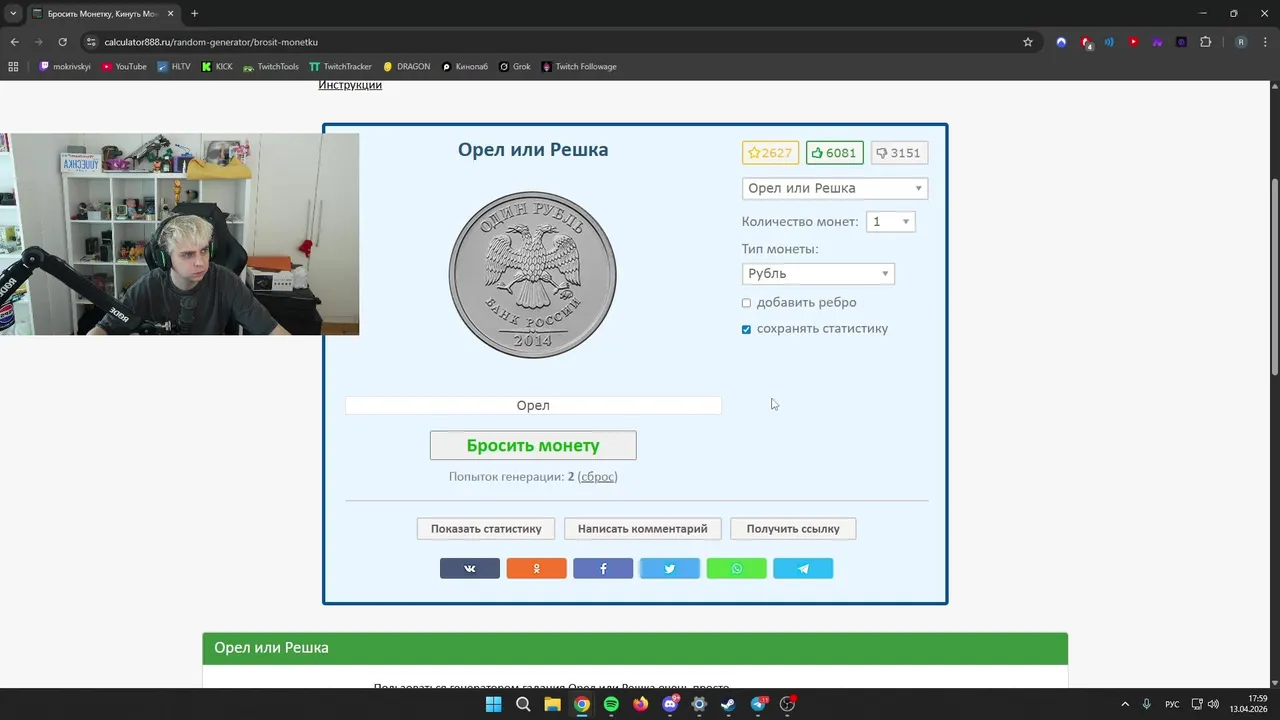Open taskbar Search
Image resolution: width=1280 pixels, height=720 pixels.
click(523, 704)
